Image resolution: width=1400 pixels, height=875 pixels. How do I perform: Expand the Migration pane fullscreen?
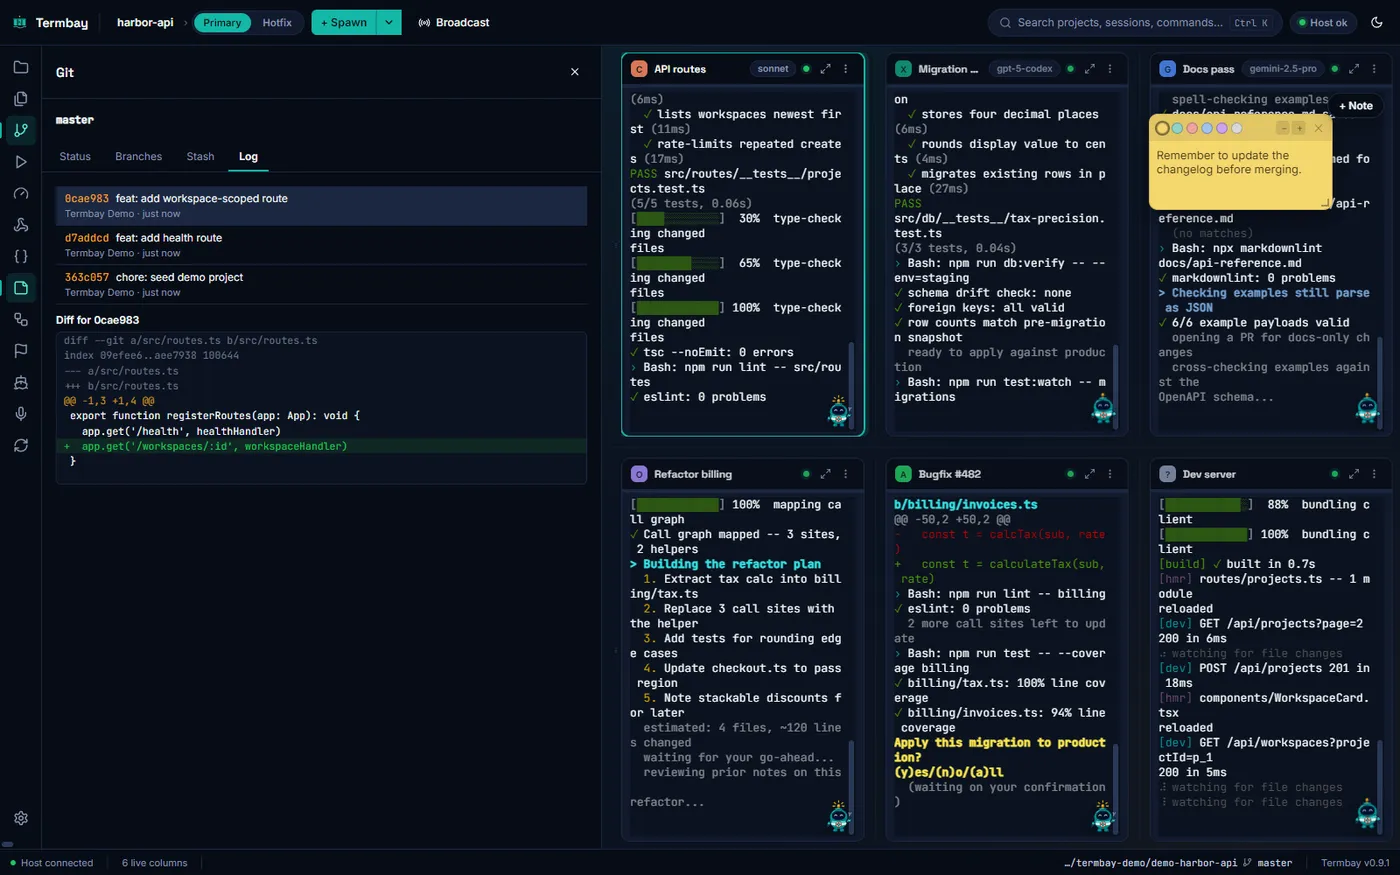[x=1090, y=69]
